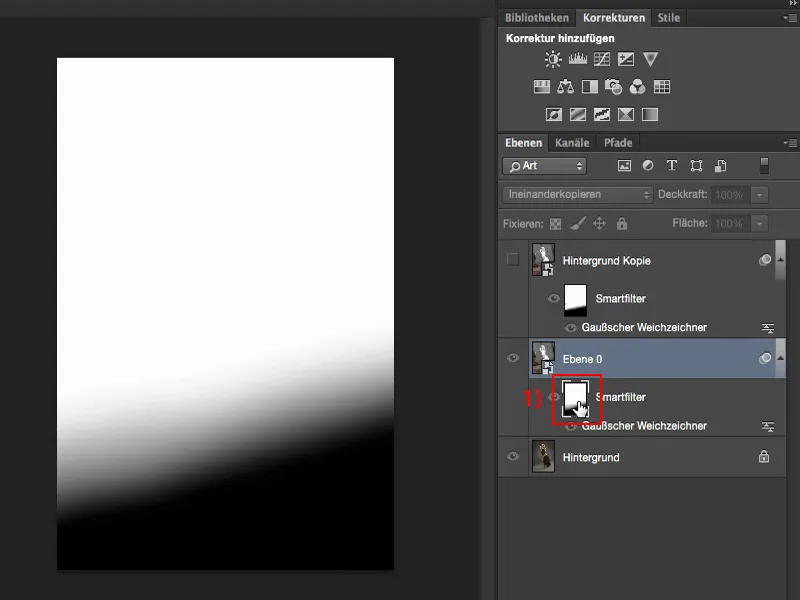
Task: Open the Ebenen panel menu
Action: click(790, 143)
